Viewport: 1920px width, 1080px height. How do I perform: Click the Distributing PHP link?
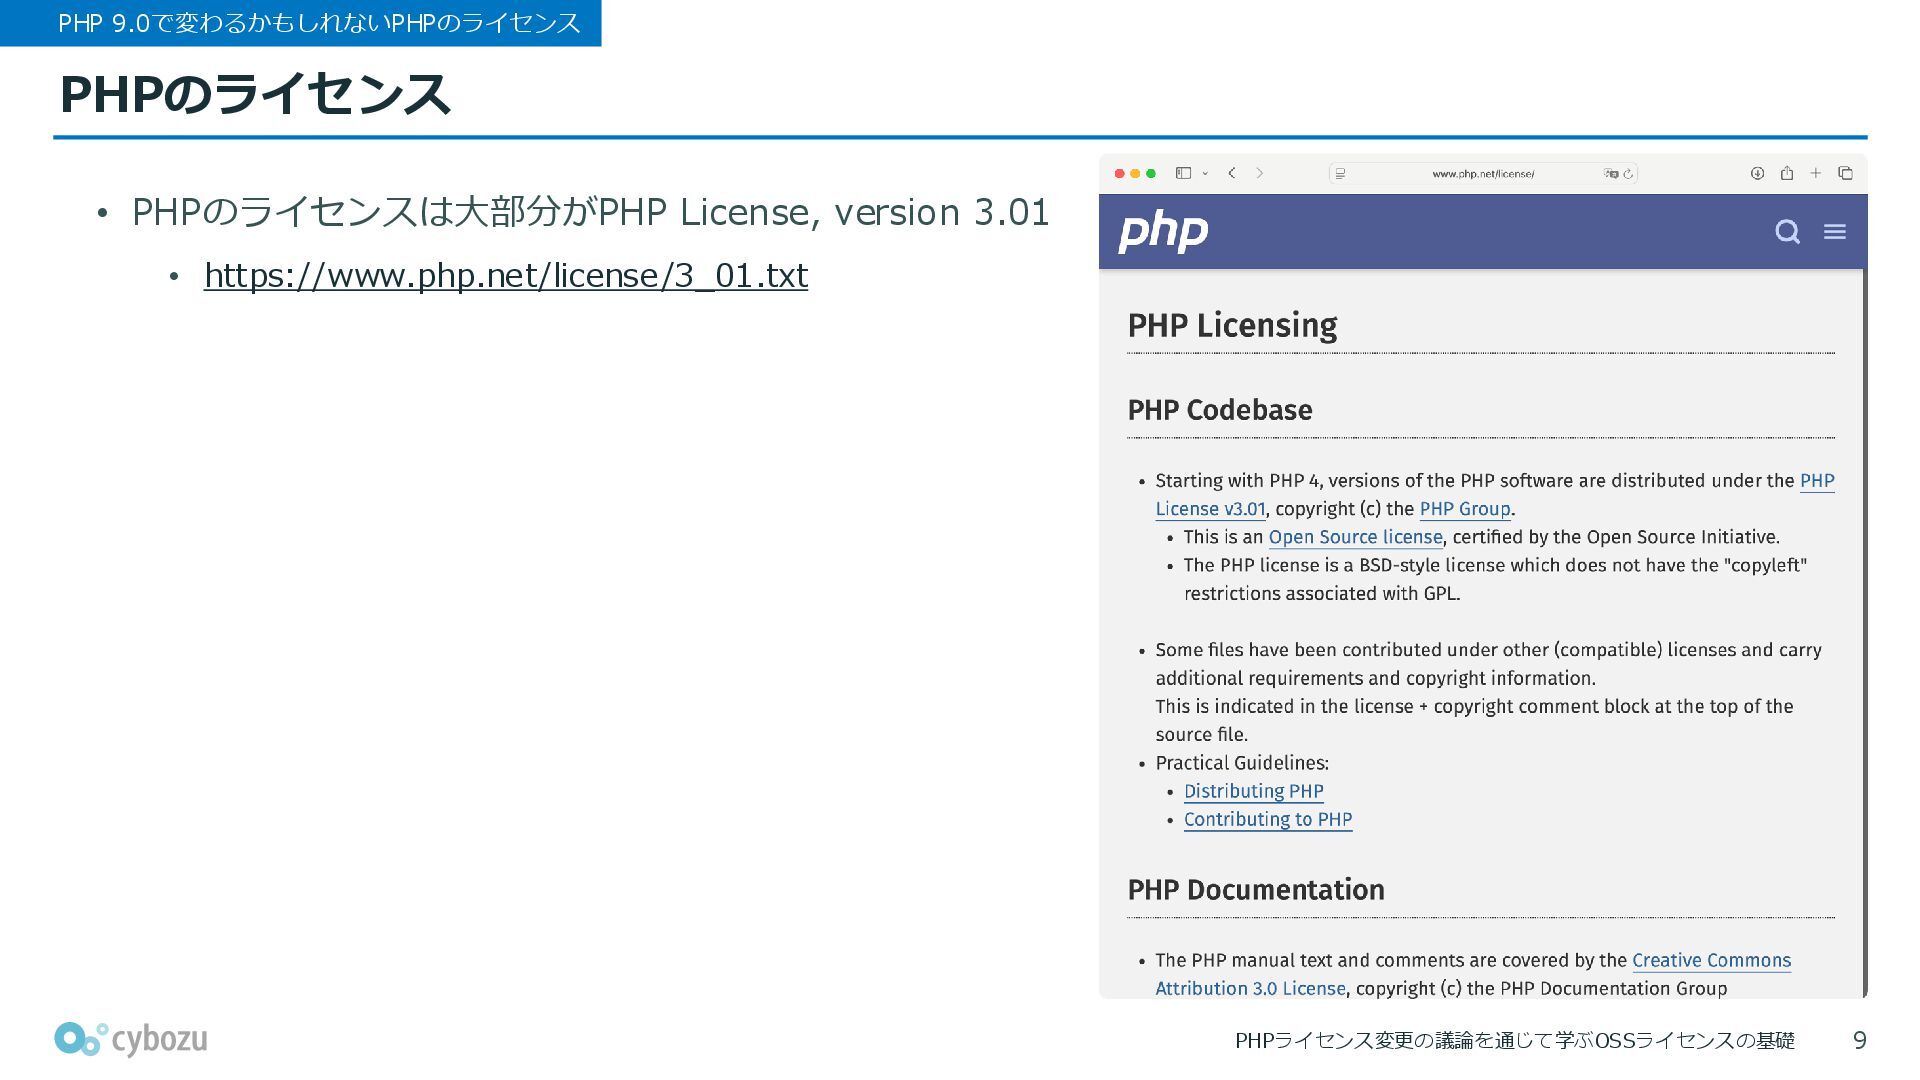[x=1253, y=791]
